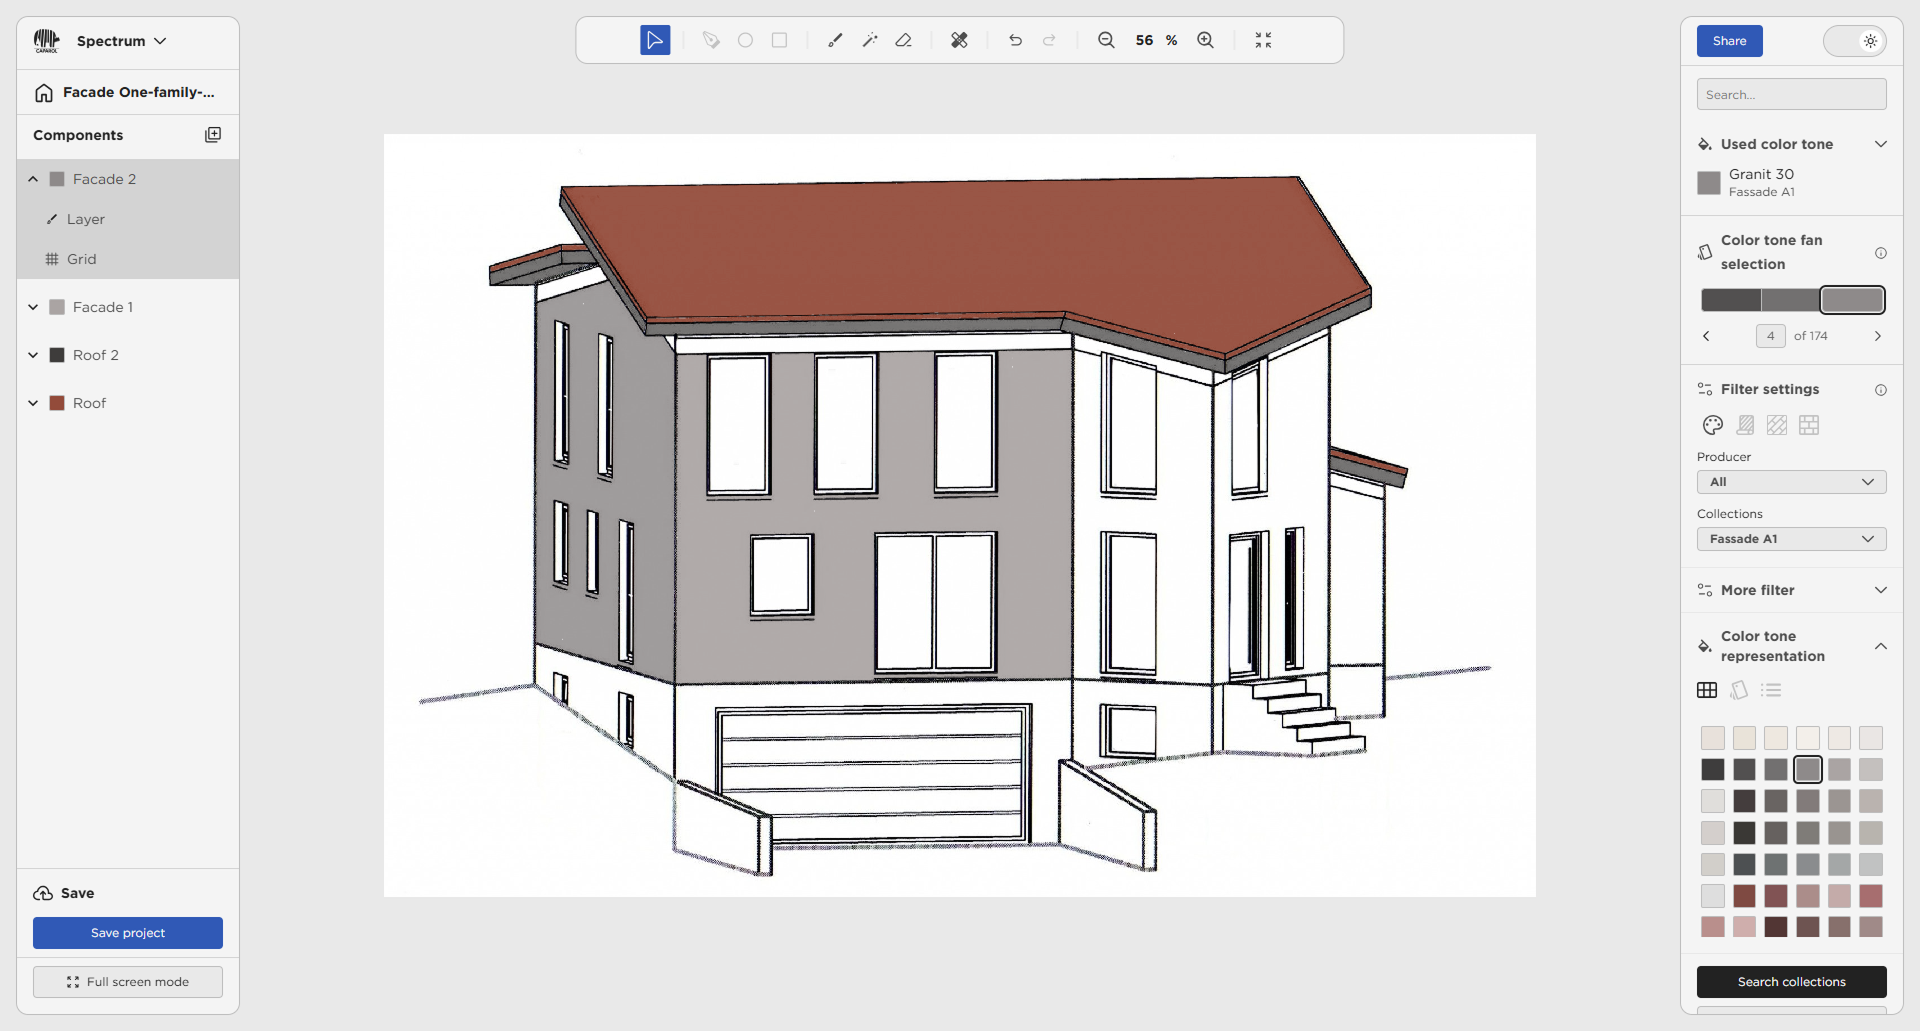Enable the color palette filter type
This screenshot has width=1920, height=1031.
click(1713, 425)
